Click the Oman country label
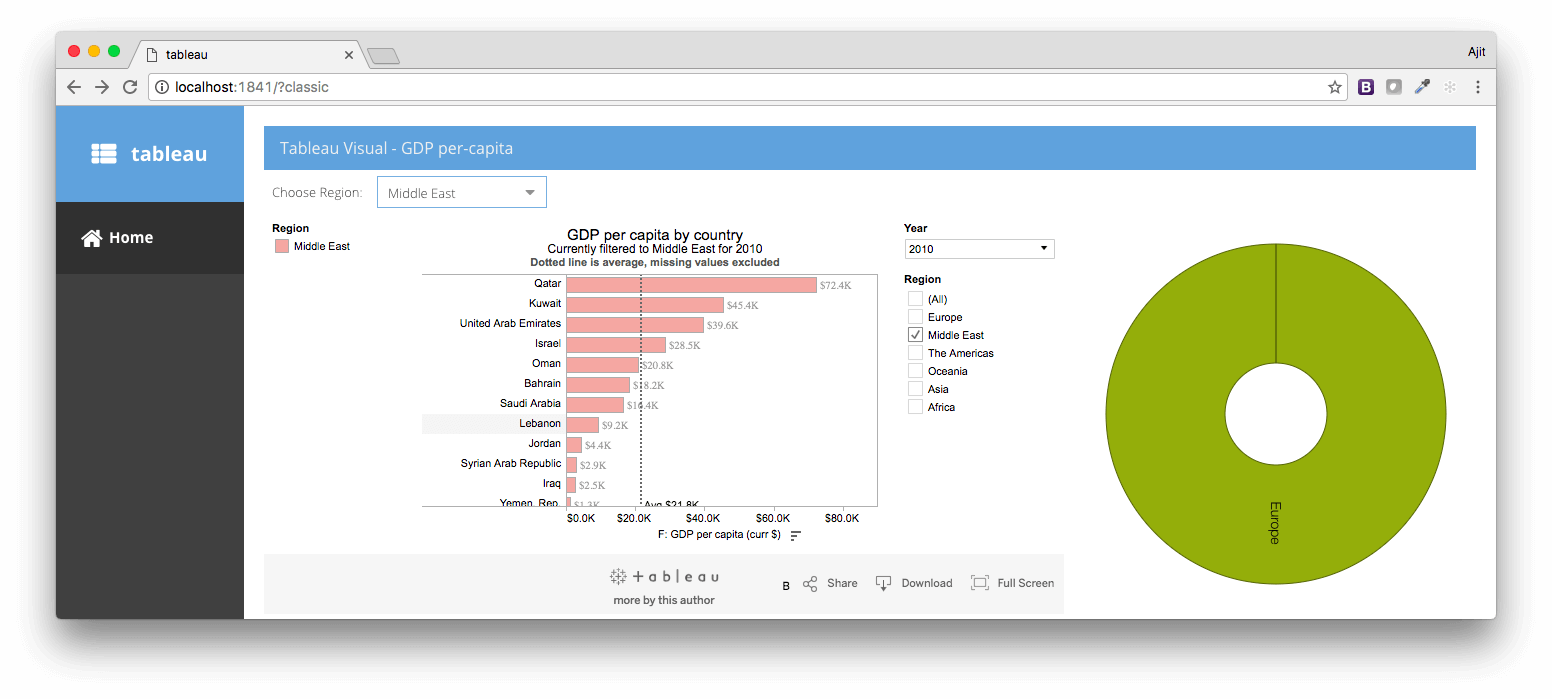Image resolution: width=1552 pixels, height=699 pixels. pos(546,364)
